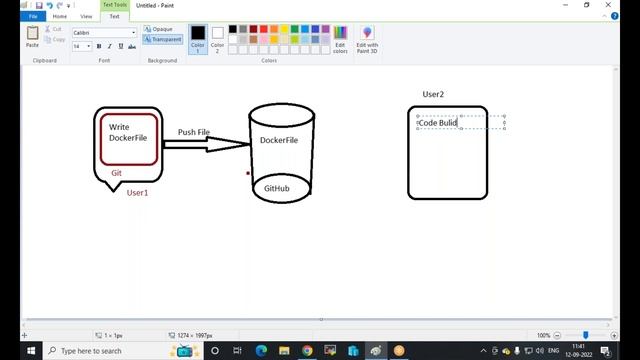Open the notification center icon

click(x=605, y=351)
